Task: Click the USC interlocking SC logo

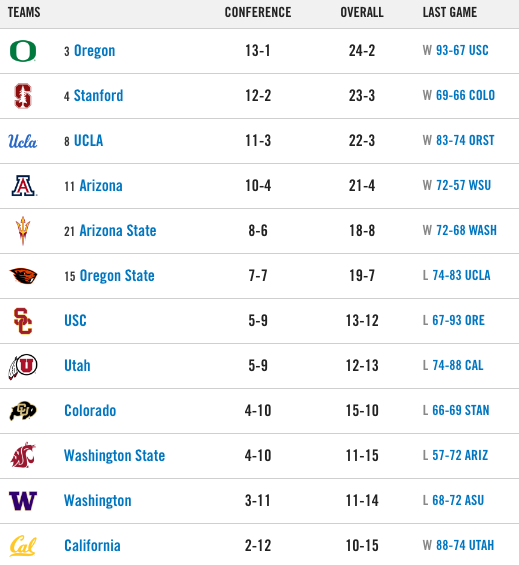Action: point(23,321)
